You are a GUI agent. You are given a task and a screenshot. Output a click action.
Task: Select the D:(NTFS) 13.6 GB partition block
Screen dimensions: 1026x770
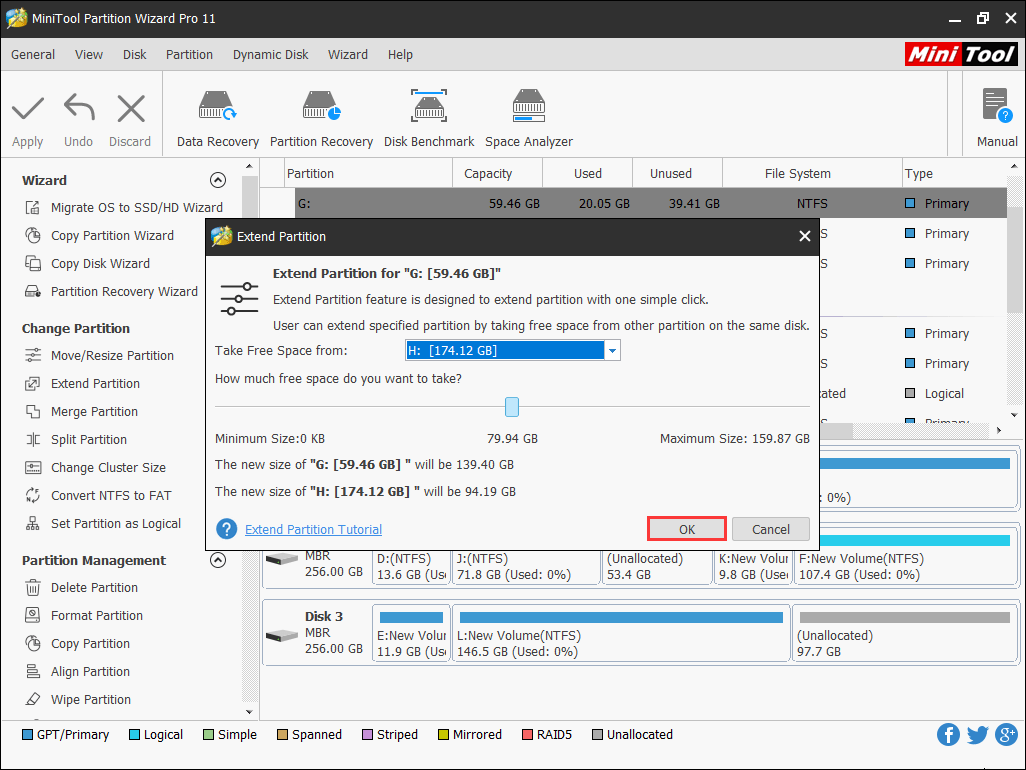(x=412, y=567)
